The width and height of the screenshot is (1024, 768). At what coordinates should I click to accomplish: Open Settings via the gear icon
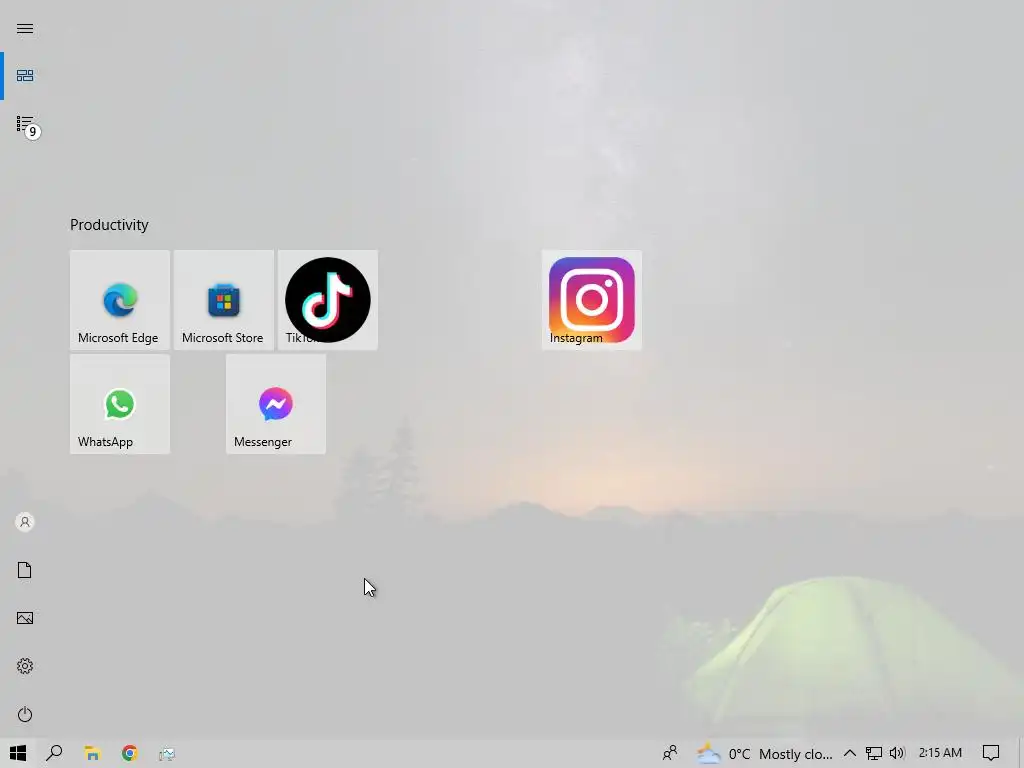[25, 666]
